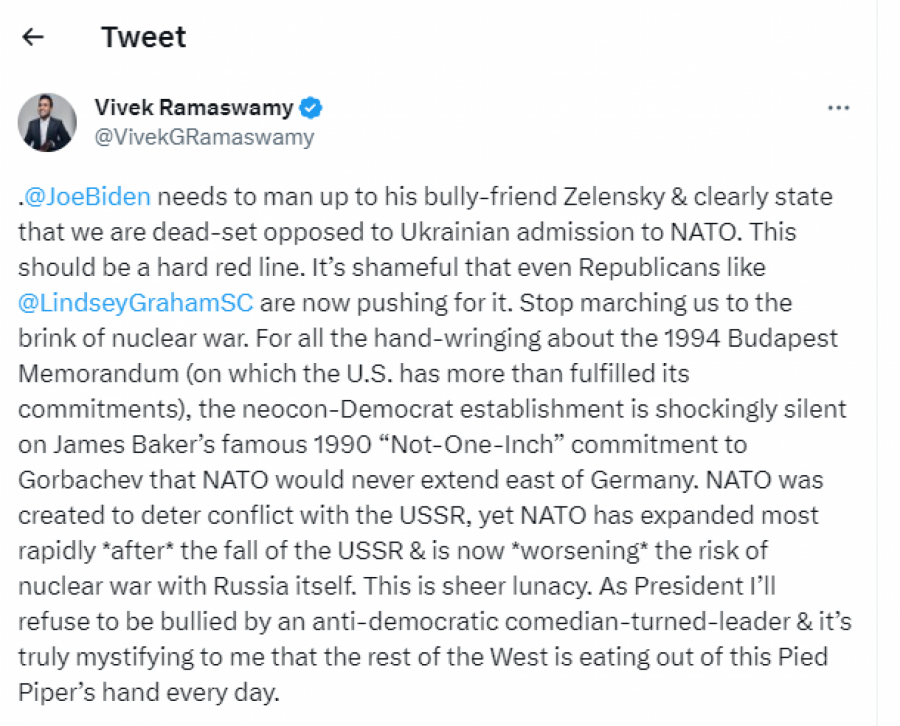The width and height of the screenshot is (900, 726).
Task: Open the @VivekGRamaswamy handle link
Action: point(203,137)
